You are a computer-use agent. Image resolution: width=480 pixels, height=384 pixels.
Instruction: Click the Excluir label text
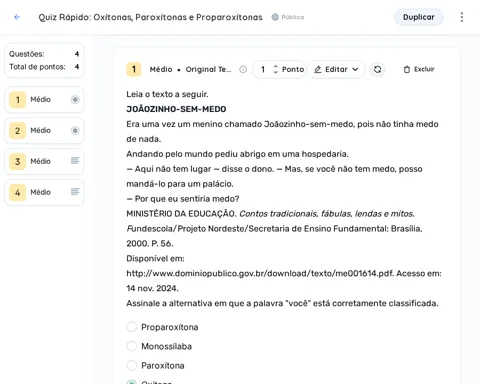(x=424, y=69)
